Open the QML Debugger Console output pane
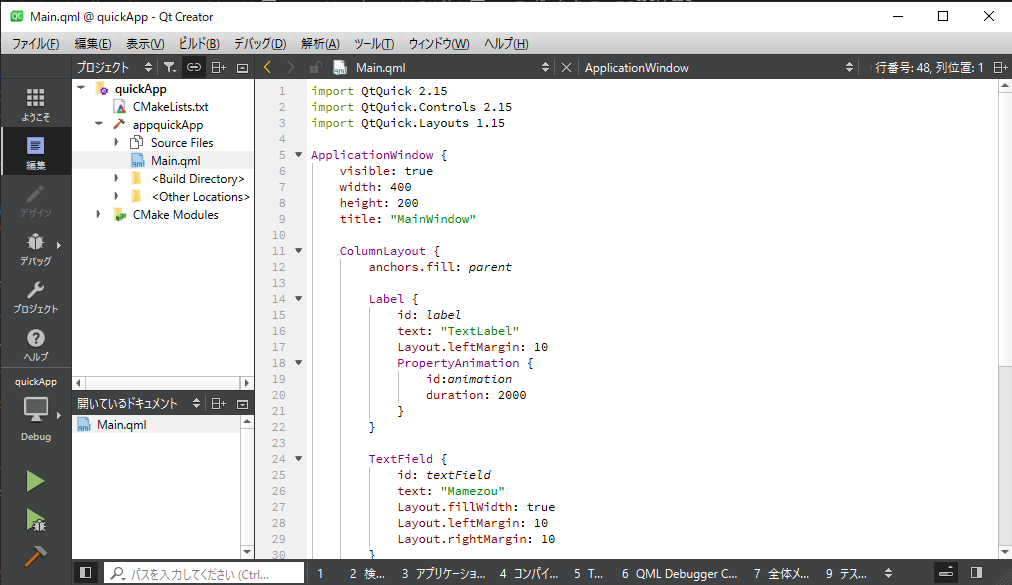Viewport: 1012px width, 585px height. [679, 574]
